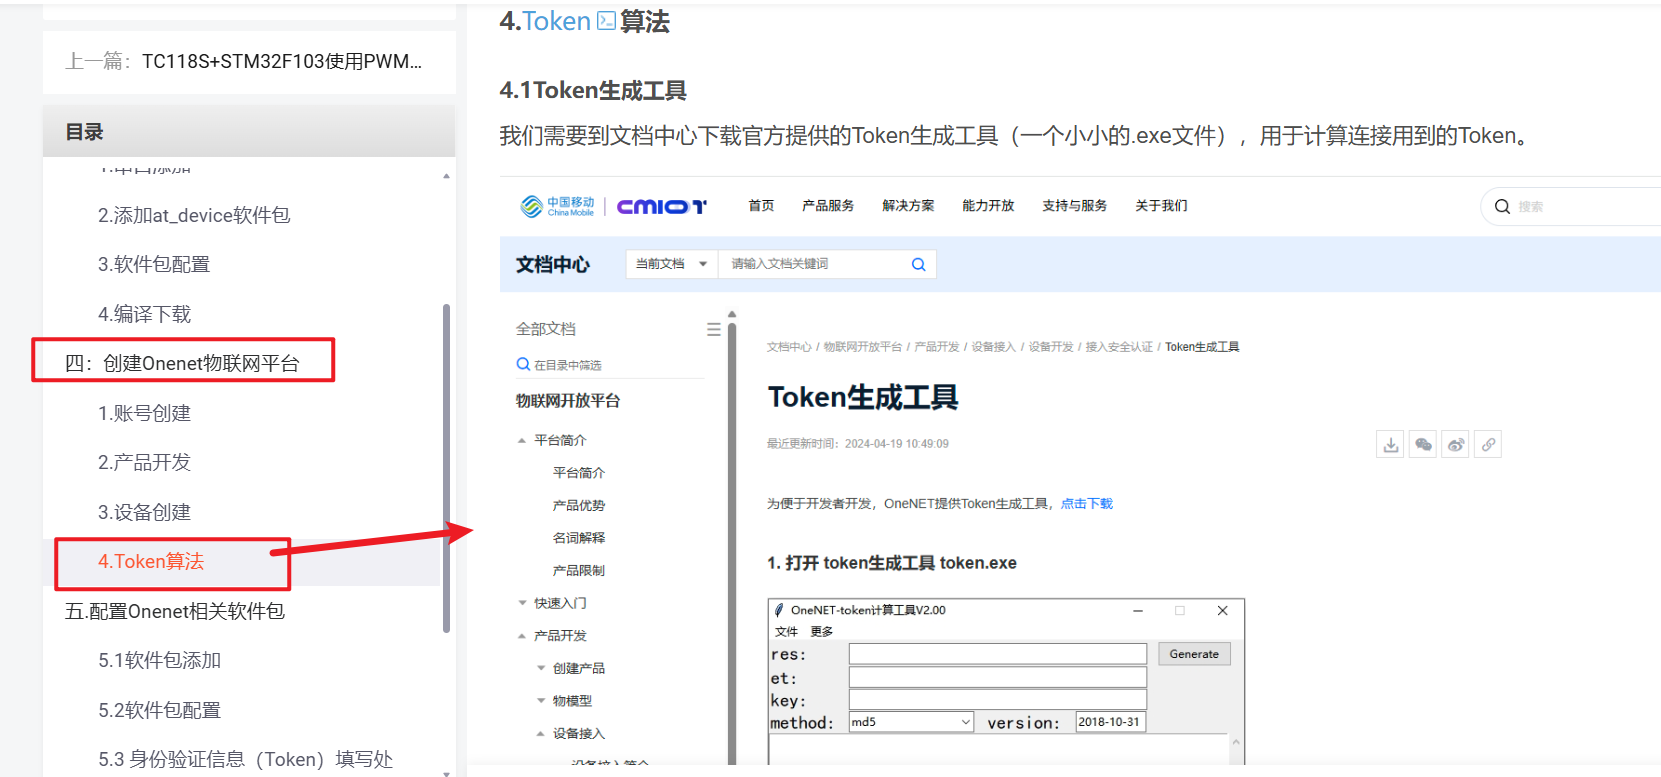Click the copy link icon
Image resolution: width=1661 pixels, height=777 pixels.
click(1488, 445)
